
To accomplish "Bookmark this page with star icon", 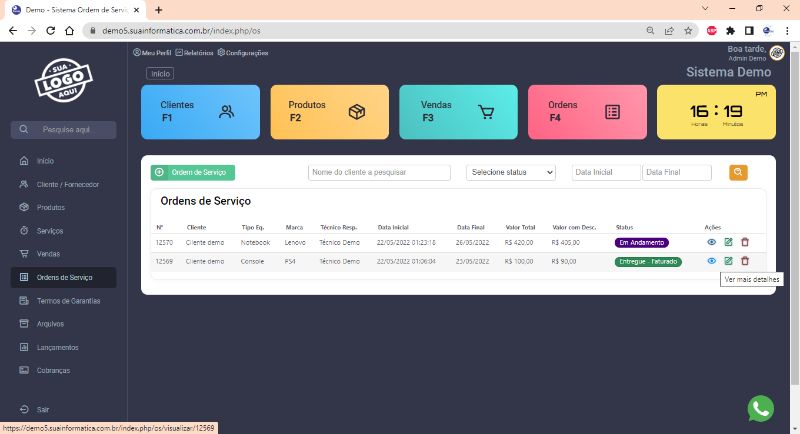I will (688, 30).
